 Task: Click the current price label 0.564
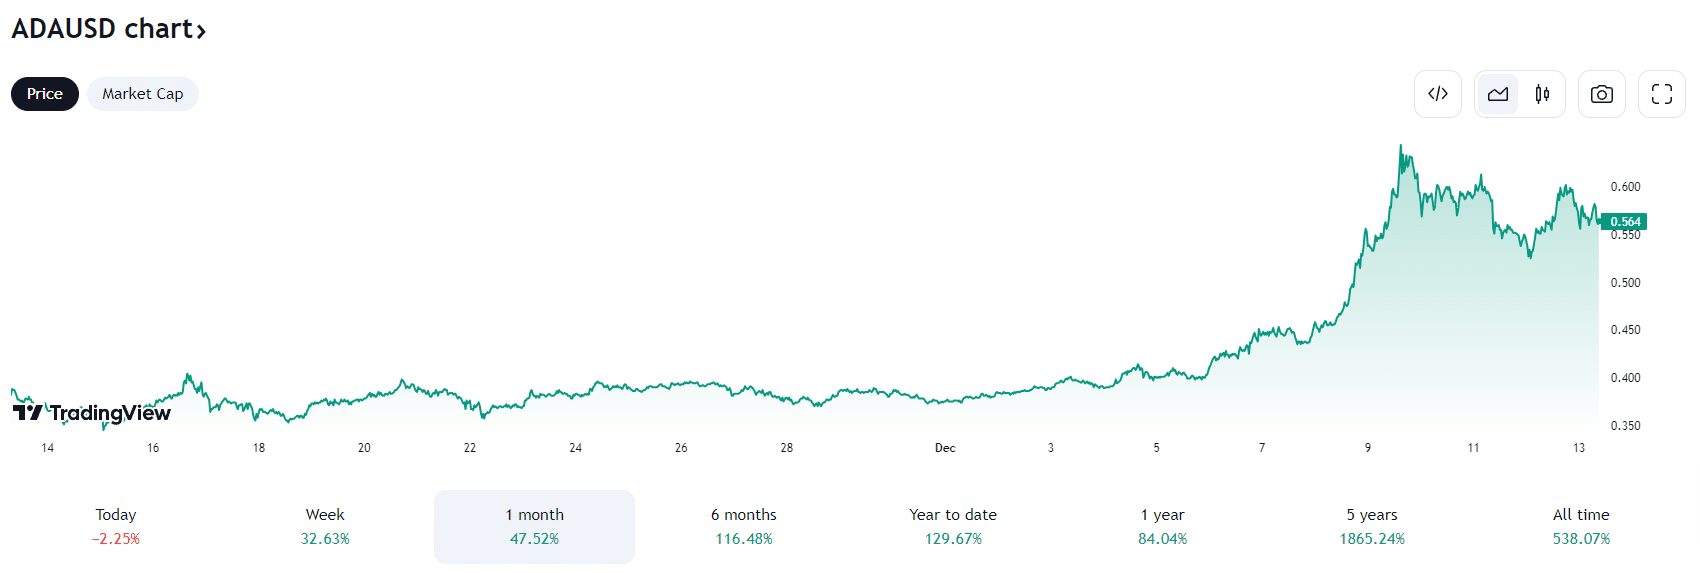1625,222
